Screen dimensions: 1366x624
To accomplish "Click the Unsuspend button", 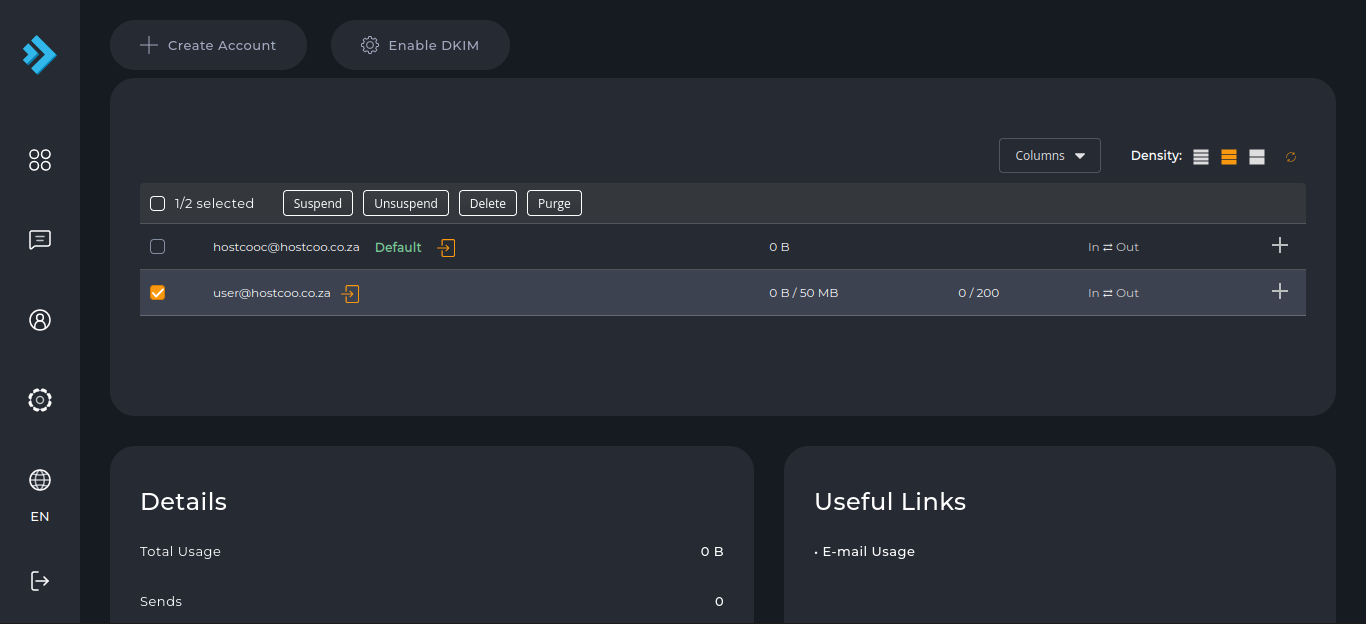I will [x=406, y=203].
